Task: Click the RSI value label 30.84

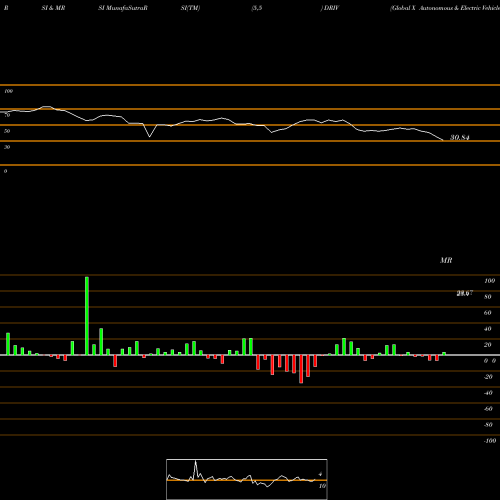Action: [460, 137]
